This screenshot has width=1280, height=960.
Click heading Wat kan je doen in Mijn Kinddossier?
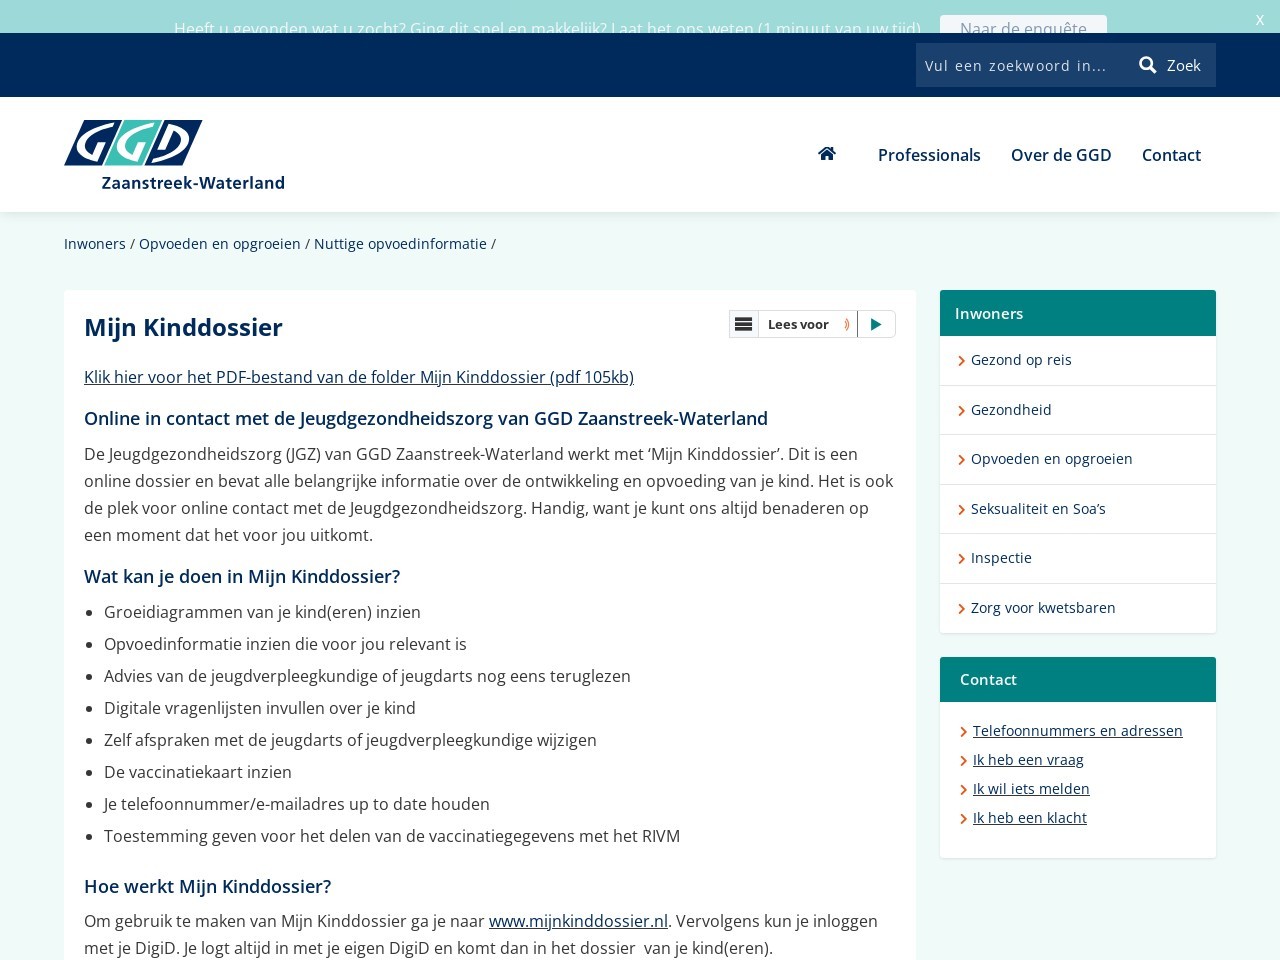pos(242,576)
